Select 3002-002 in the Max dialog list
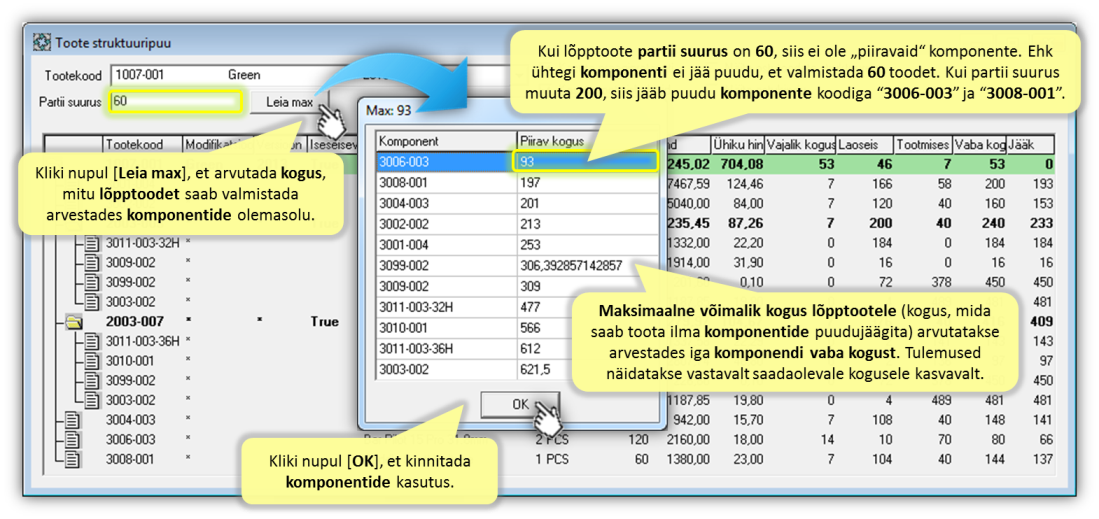The width and height of the screenshot is (1099, 519). pyautogui.click(x=446, y=224)
